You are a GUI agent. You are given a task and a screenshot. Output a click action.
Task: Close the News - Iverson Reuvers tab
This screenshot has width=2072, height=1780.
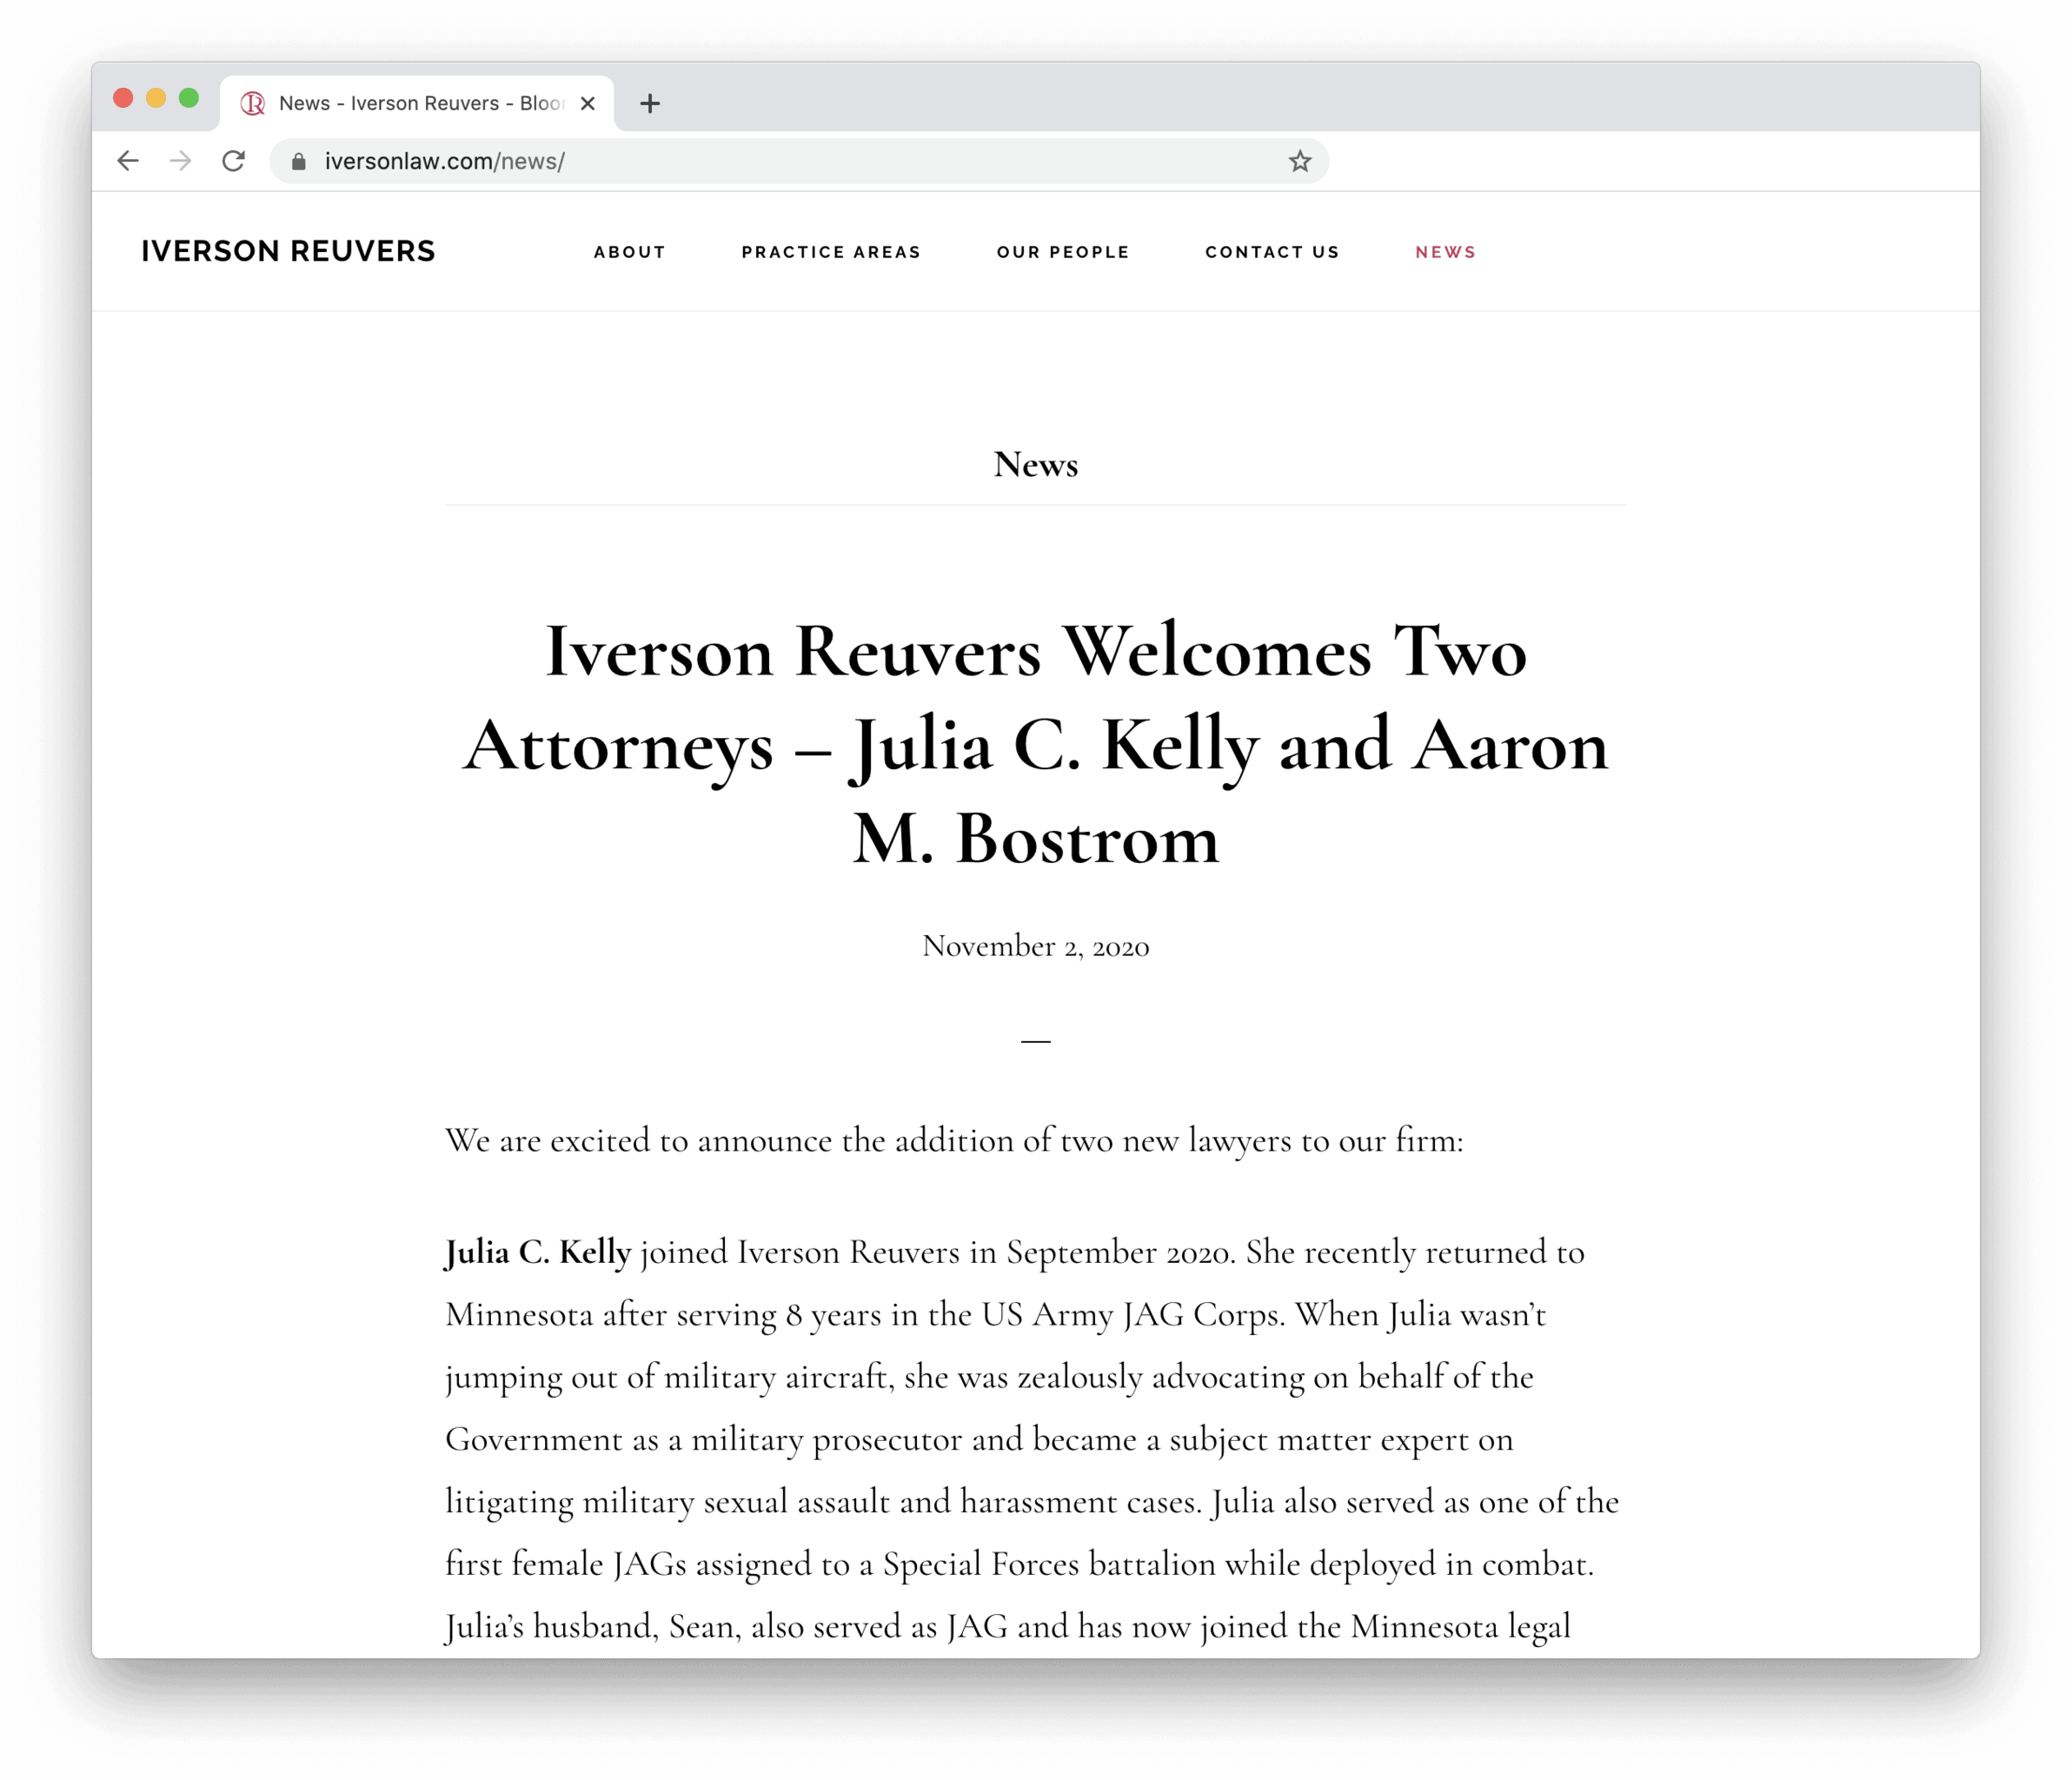588,103
